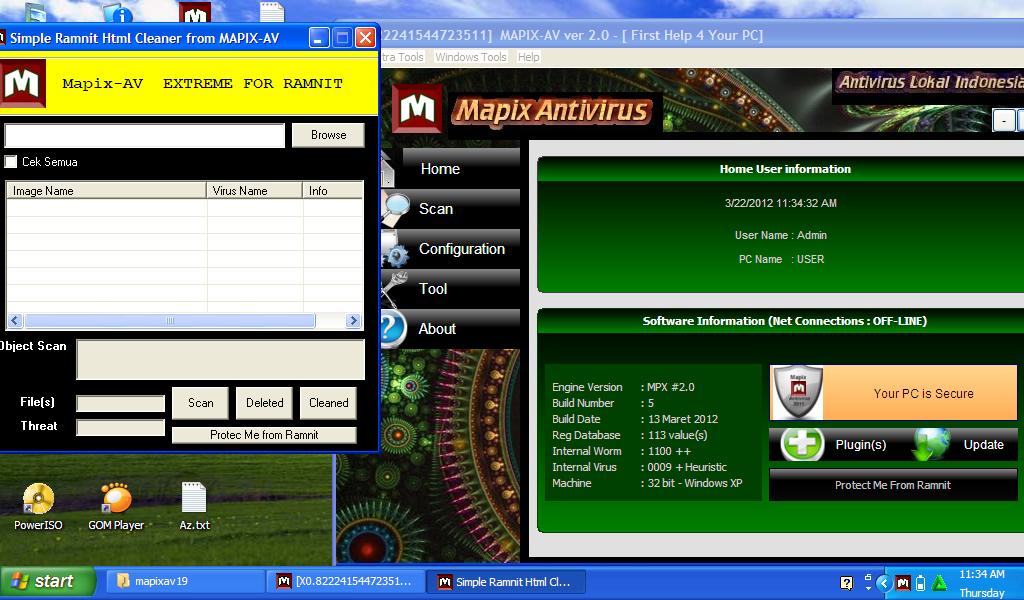This screenshot has width=1024, height=600.
Task: Click the 'User Name : Admin' text
Action: coord(780,235)
